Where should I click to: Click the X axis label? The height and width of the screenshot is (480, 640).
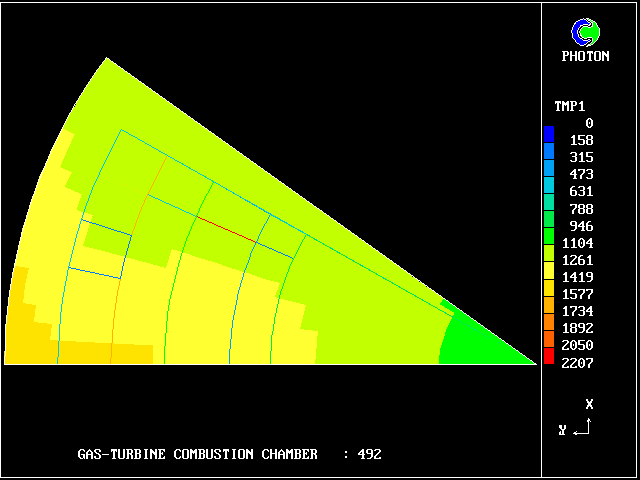point(589,404)
